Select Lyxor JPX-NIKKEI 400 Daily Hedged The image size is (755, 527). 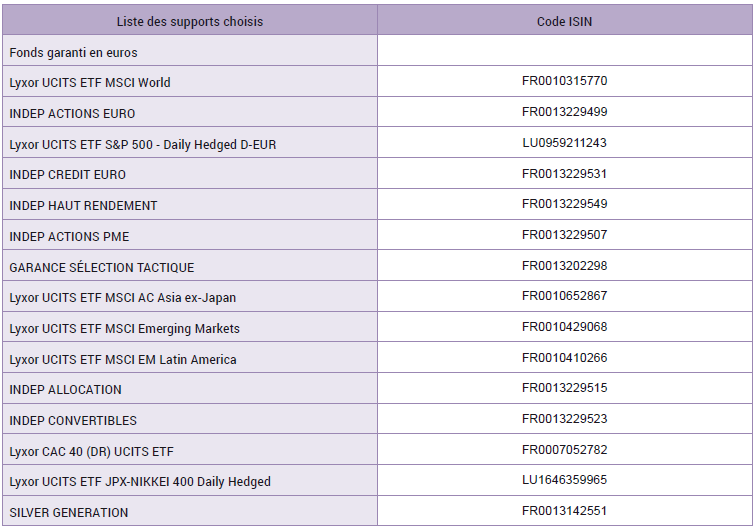pyautogui.click(x=140, y=482)
